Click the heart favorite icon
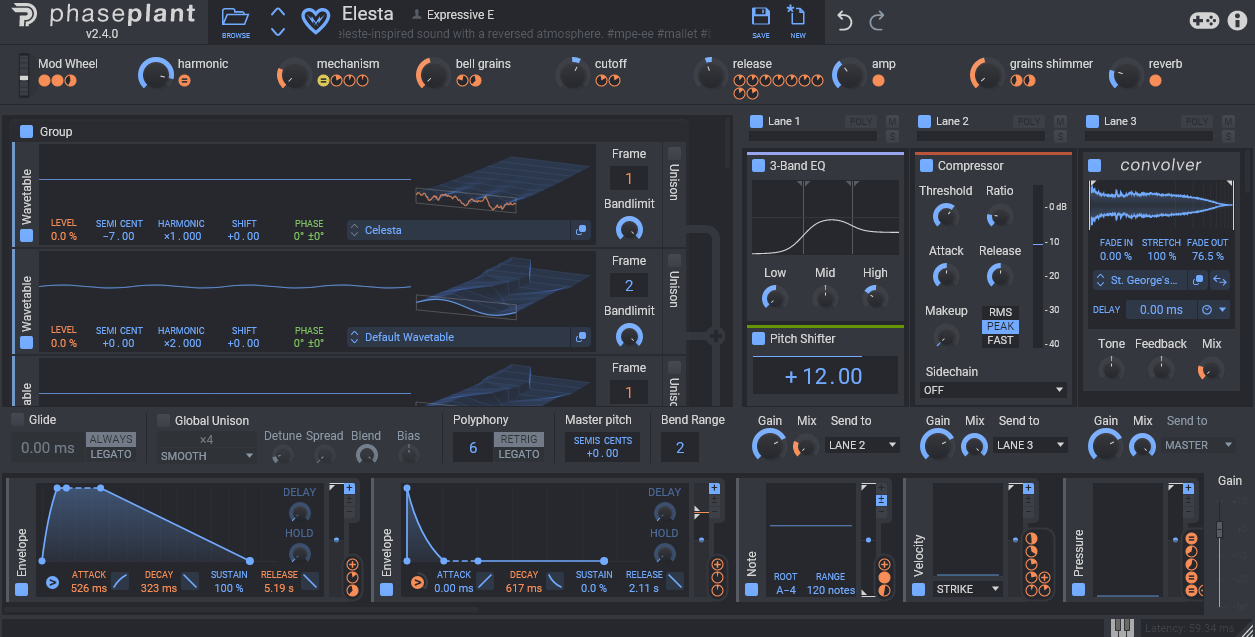The height and width of the screenshot is (637, 1255). (x=316, y=20)
